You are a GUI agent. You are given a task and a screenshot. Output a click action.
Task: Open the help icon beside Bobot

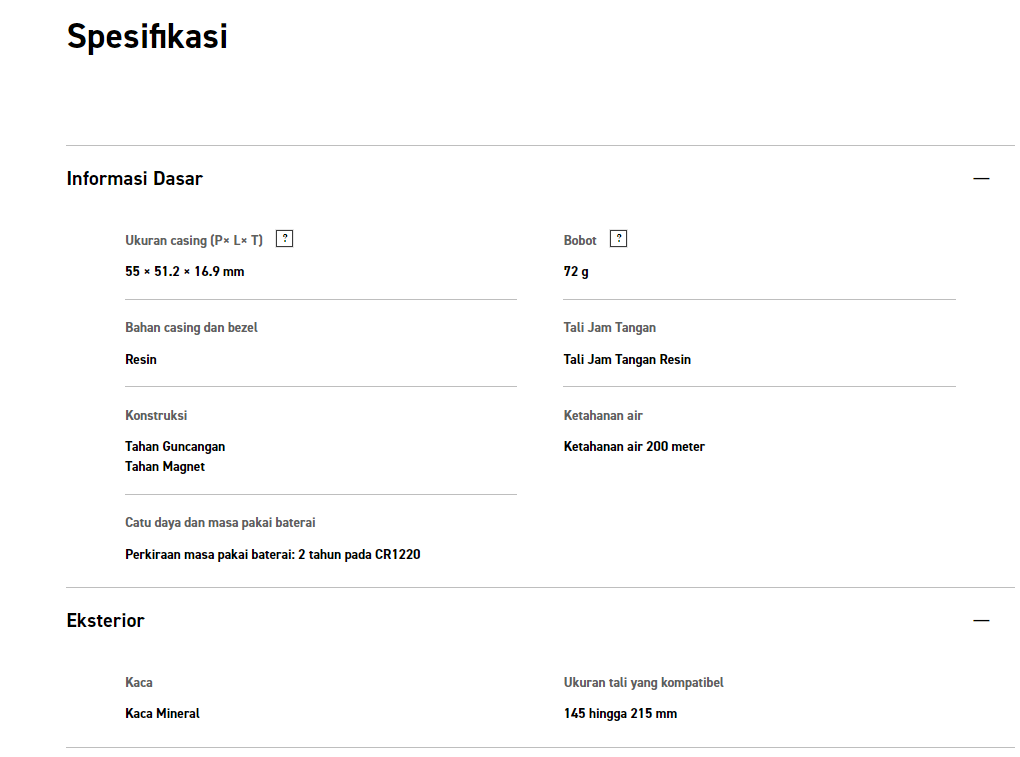click(x=619, y=239)
